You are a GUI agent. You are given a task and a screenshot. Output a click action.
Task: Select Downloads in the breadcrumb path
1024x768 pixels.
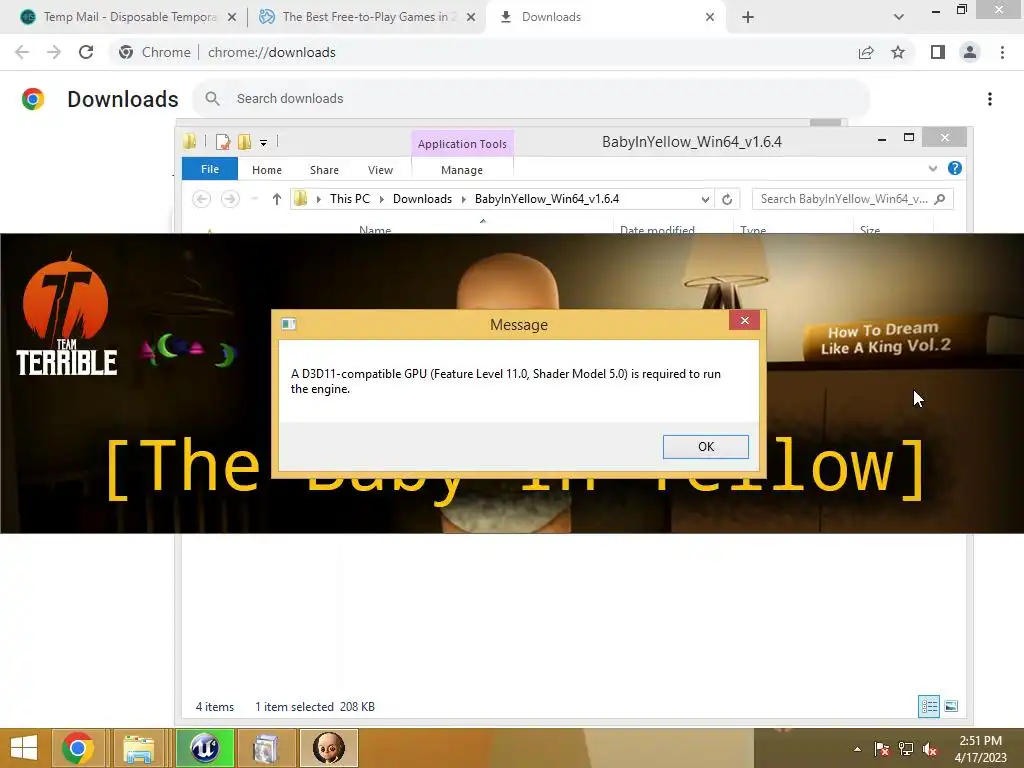(x=422, y=199)
